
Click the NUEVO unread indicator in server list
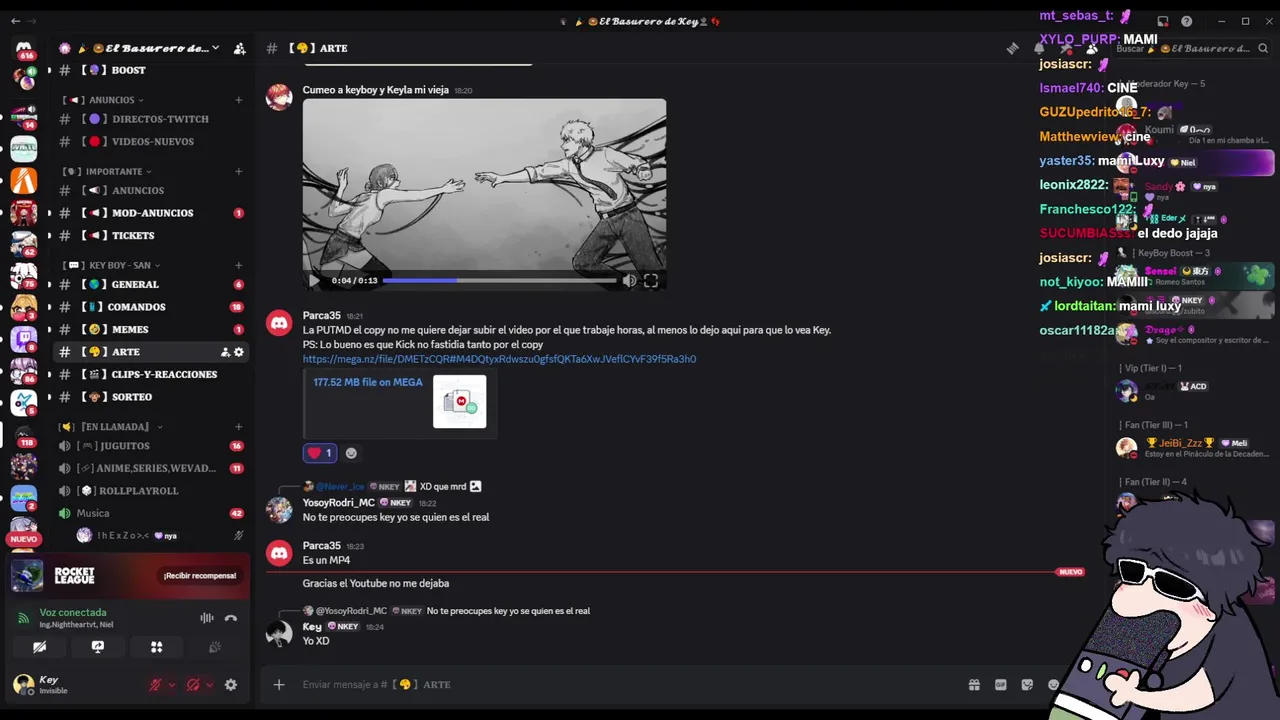[23, 539]
